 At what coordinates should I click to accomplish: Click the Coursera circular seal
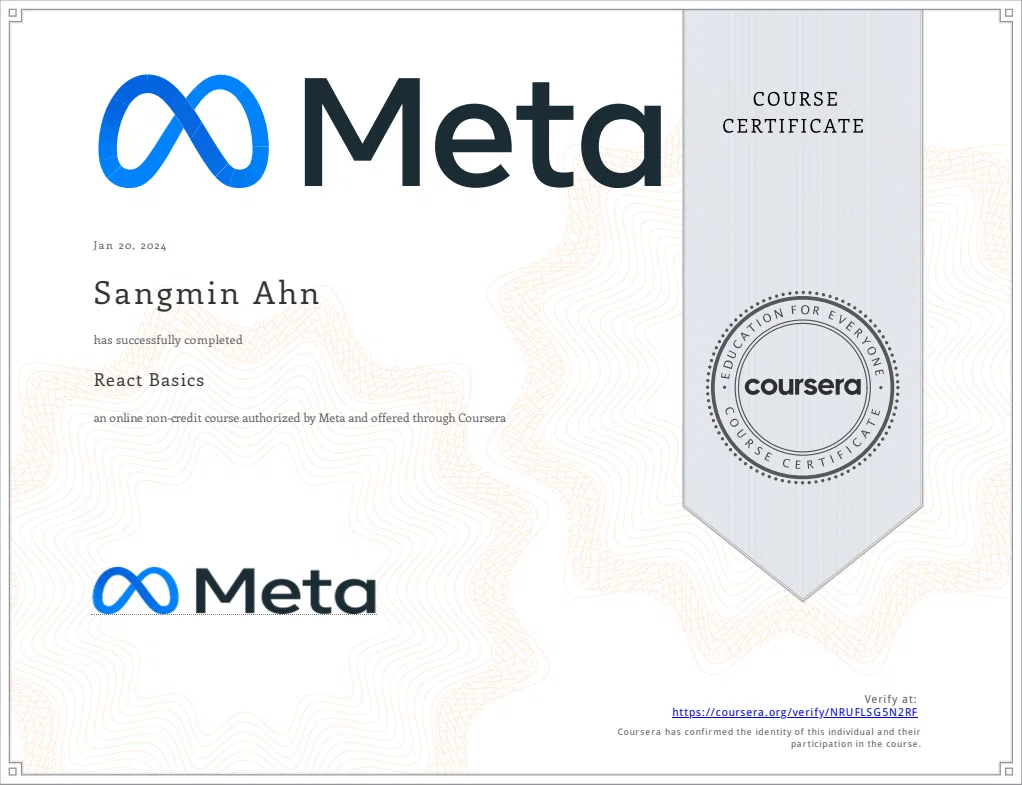coord(803,387)
